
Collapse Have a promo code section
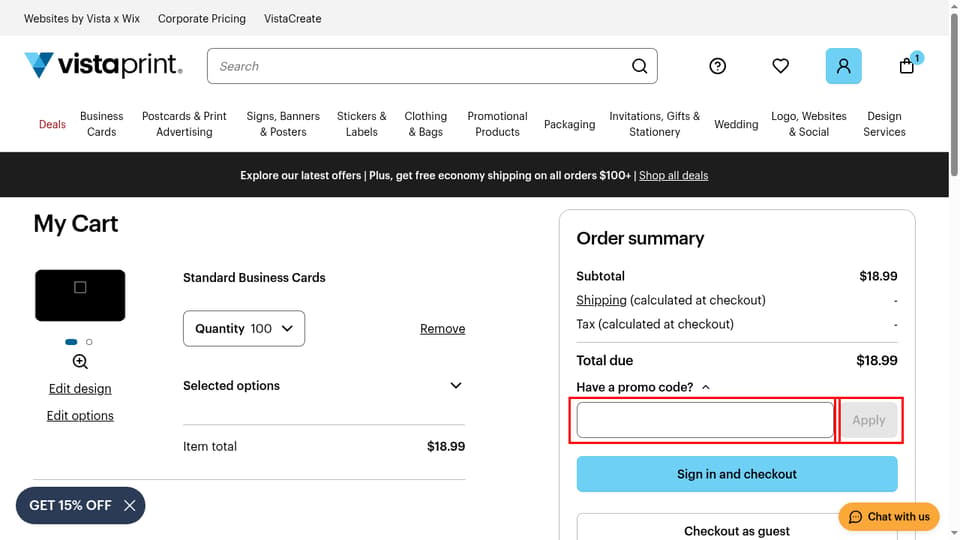(x=643, y=387)
